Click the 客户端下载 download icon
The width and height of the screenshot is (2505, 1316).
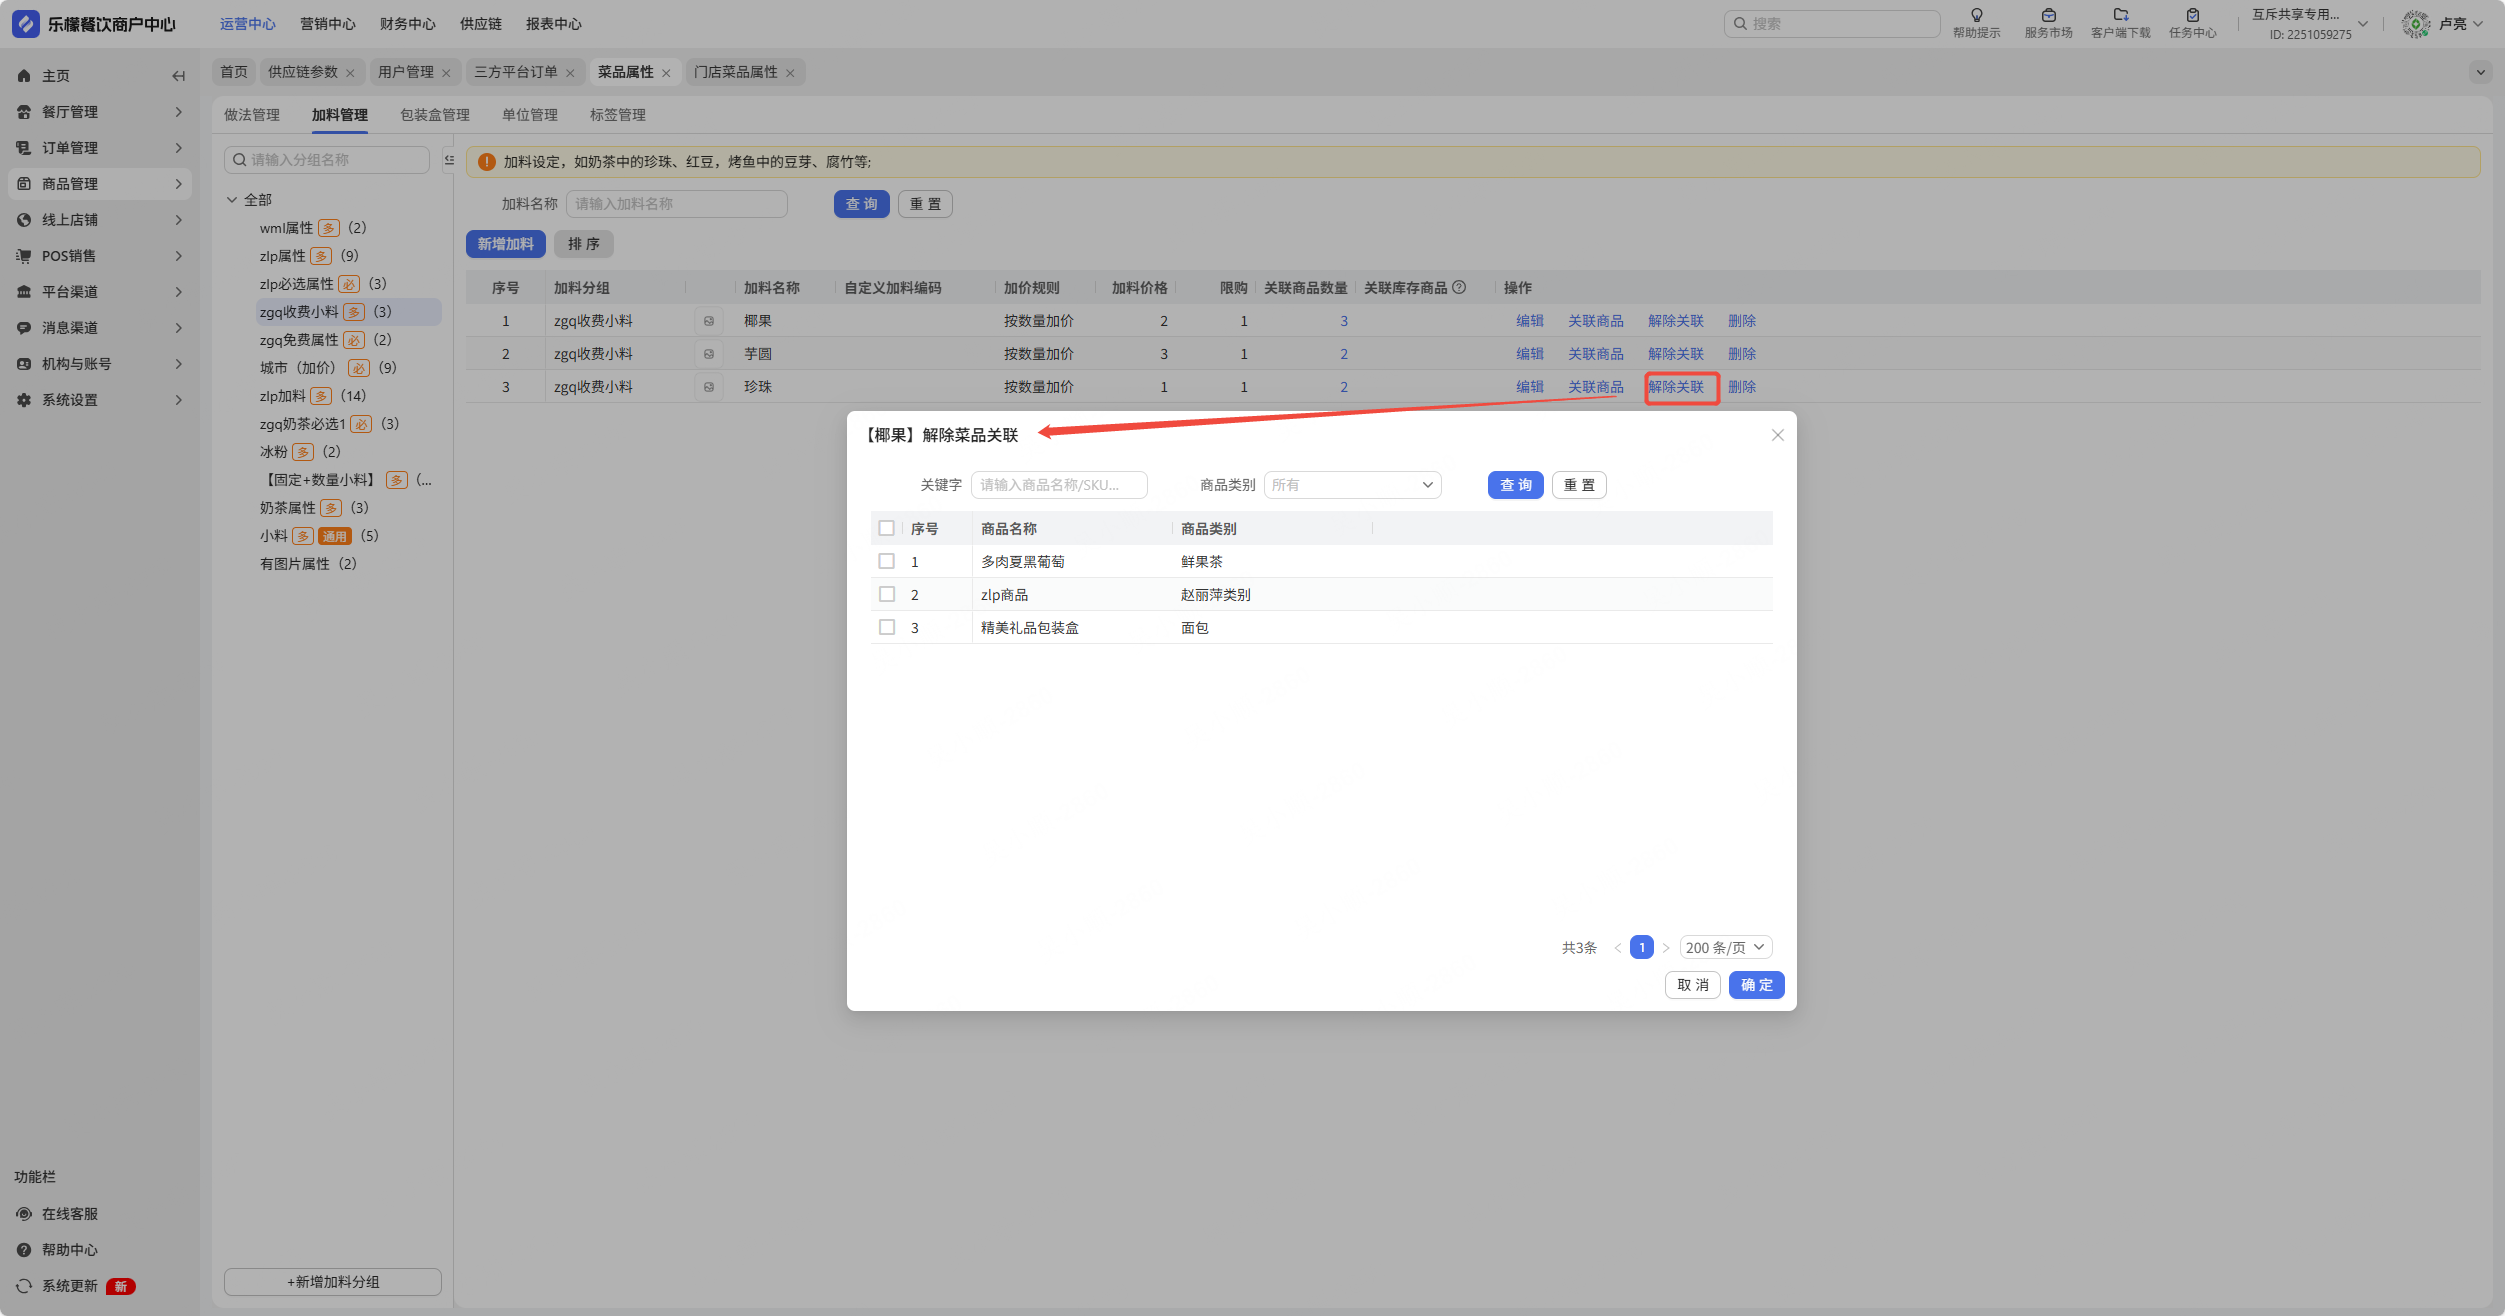[x=2120, y=15]
